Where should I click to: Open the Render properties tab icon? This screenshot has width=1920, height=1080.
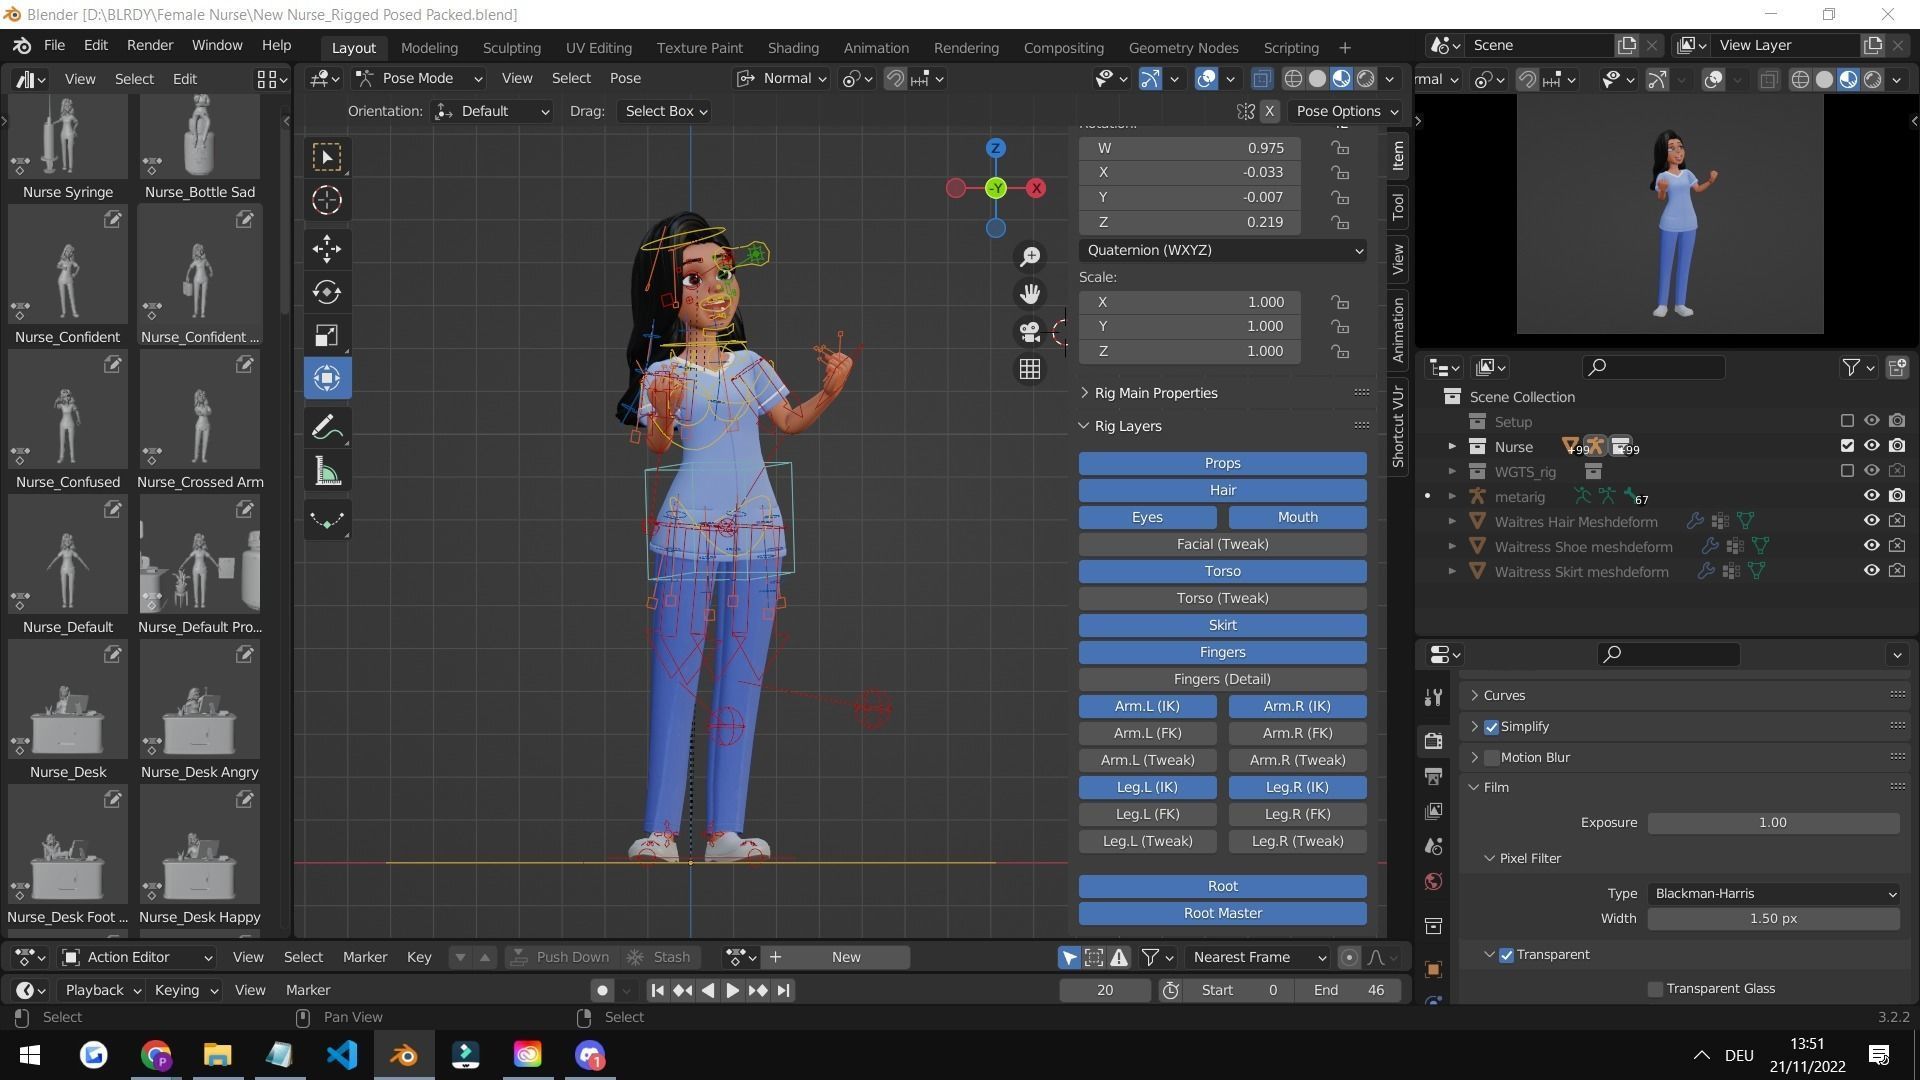coord(1433,741)
